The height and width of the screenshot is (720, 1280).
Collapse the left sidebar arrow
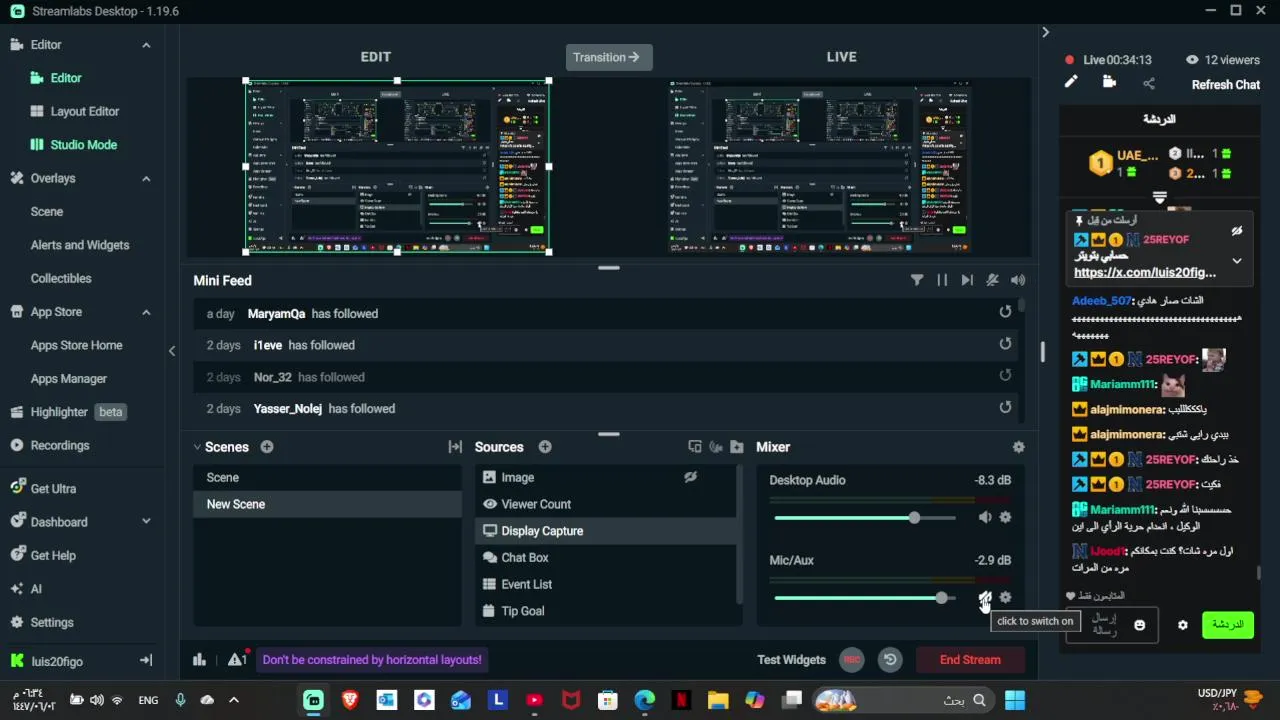171,350
